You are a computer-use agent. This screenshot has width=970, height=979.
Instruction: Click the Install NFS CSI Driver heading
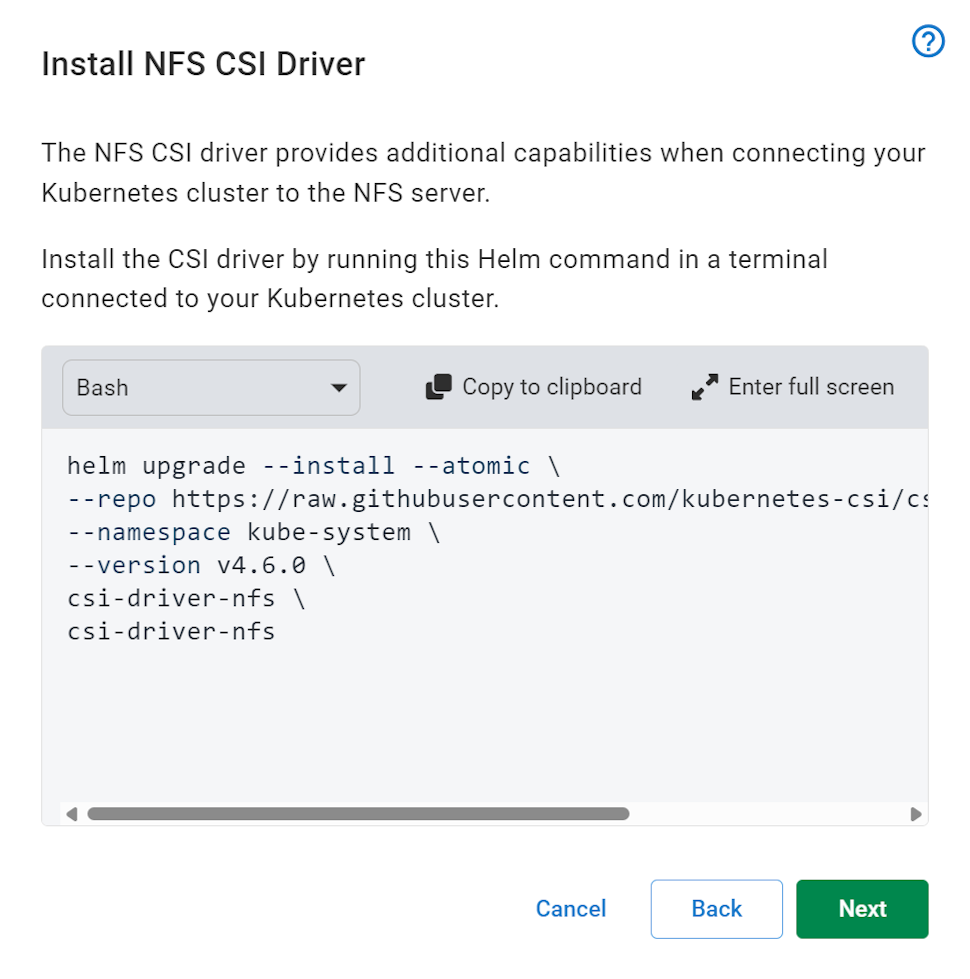202,64
